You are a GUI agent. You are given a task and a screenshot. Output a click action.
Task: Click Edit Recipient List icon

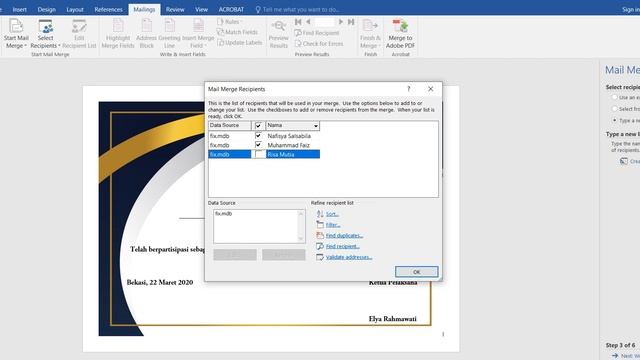pos(79,27)
